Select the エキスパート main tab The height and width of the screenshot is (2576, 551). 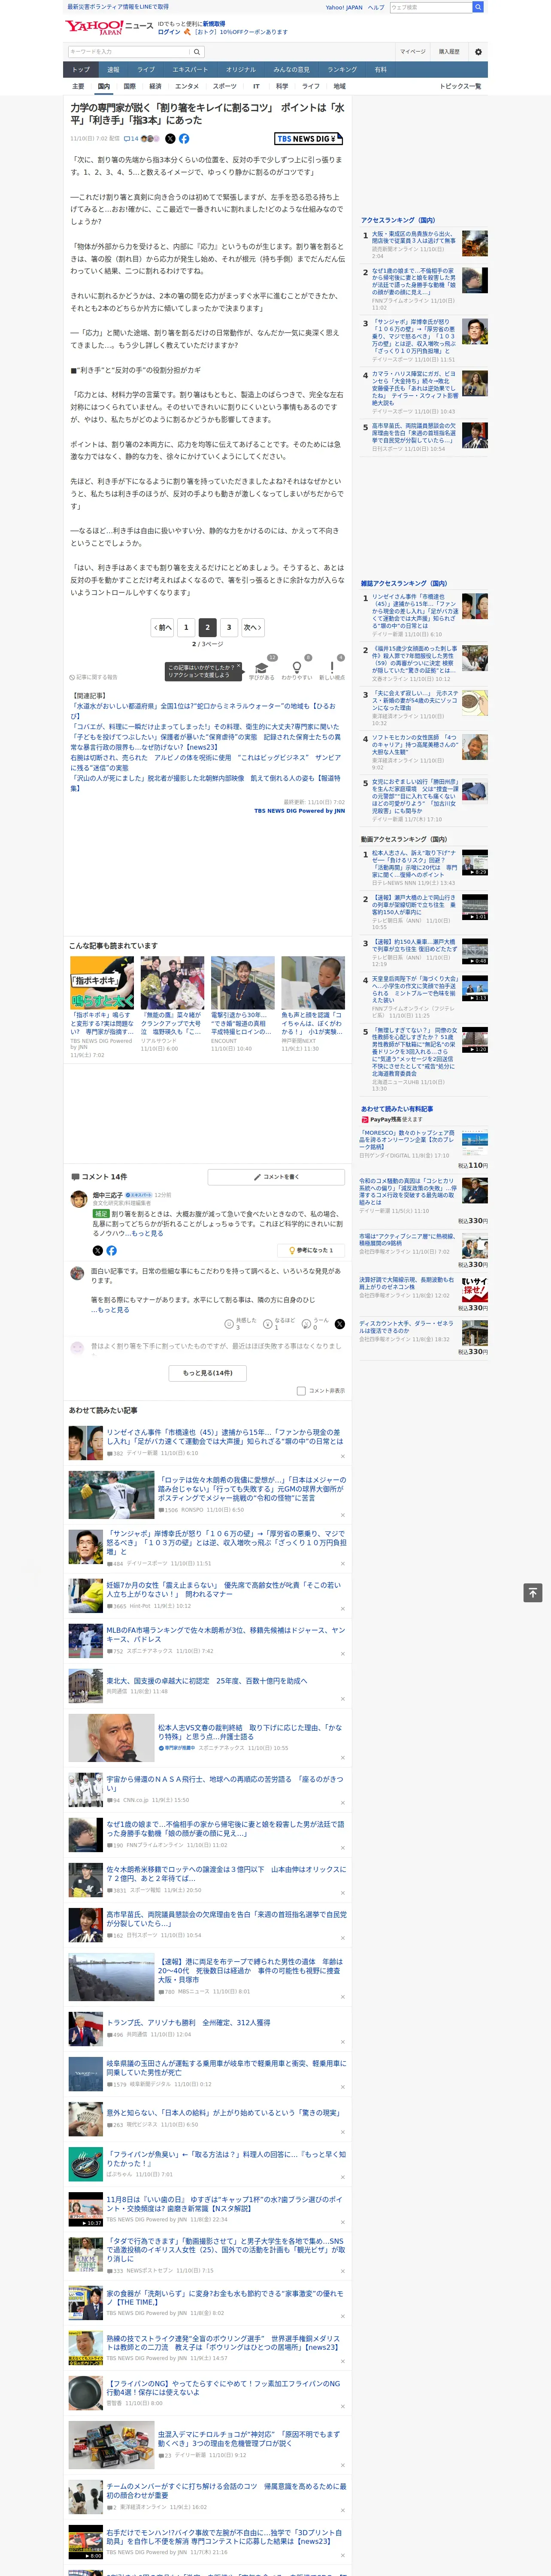click(190, 70)
